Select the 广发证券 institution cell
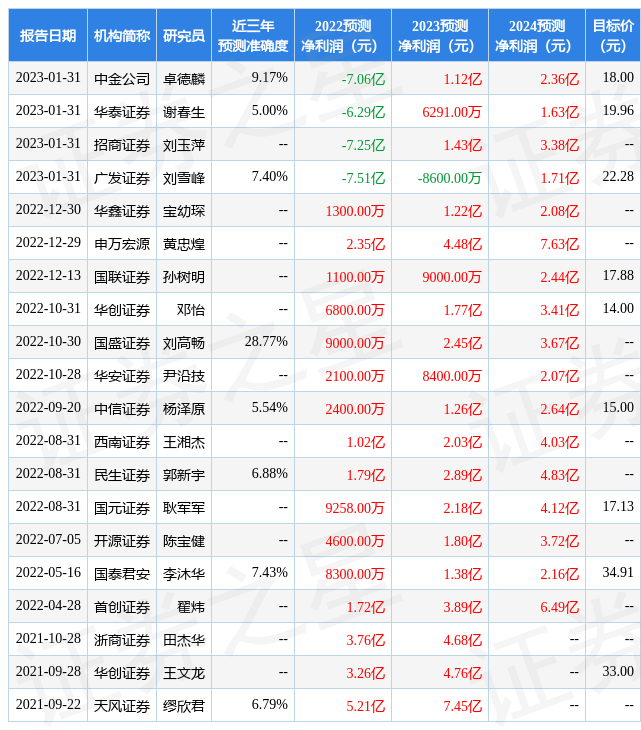This screenshot has width=641, height=730. point(122,178)
